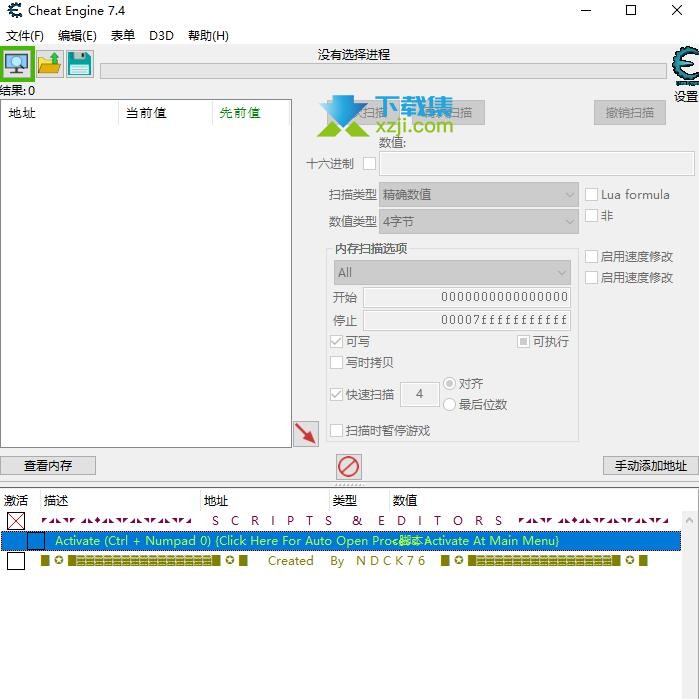This screenshot has width=699, height=699.
Task: Check the Created By NDCK76 row box
Action: point(16,561)
